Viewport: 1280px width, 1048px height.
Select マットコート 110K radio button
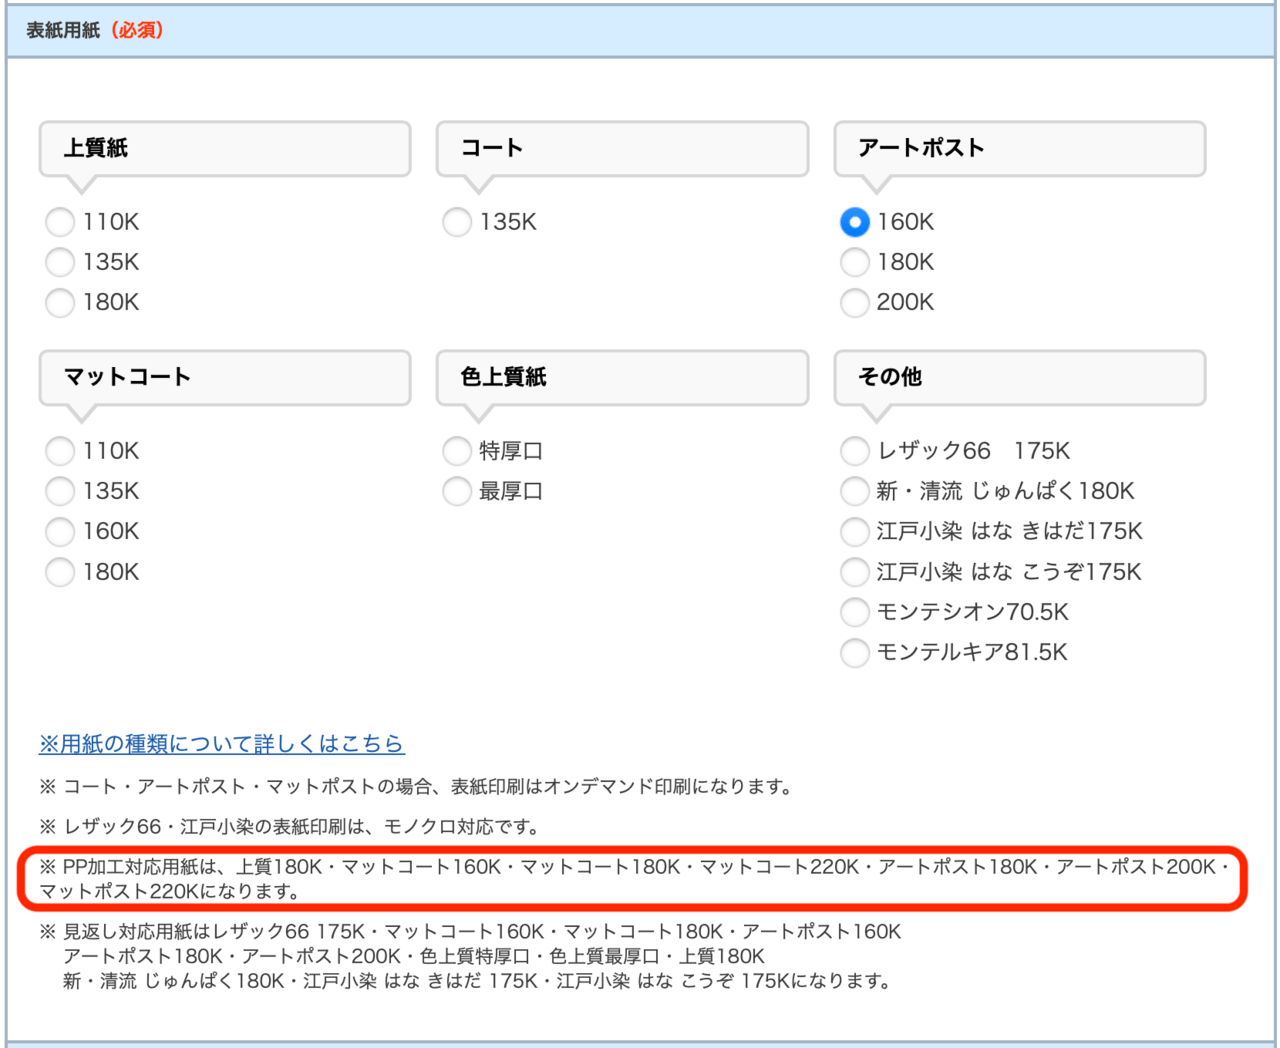tap(60, 451)
